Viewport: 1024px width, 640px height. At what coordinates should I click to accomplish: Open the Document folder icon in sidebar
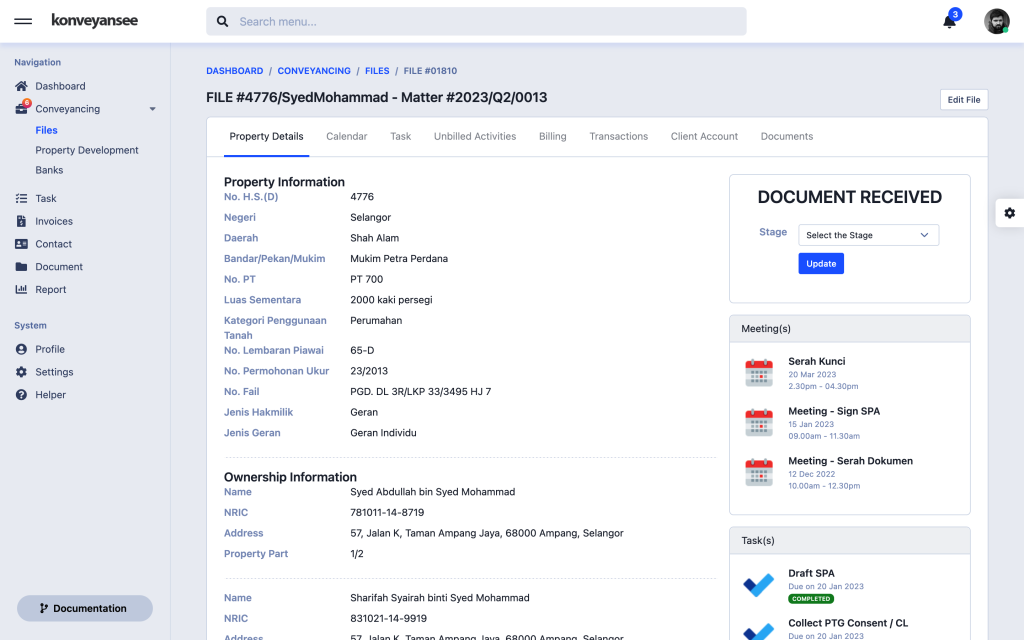23,266
